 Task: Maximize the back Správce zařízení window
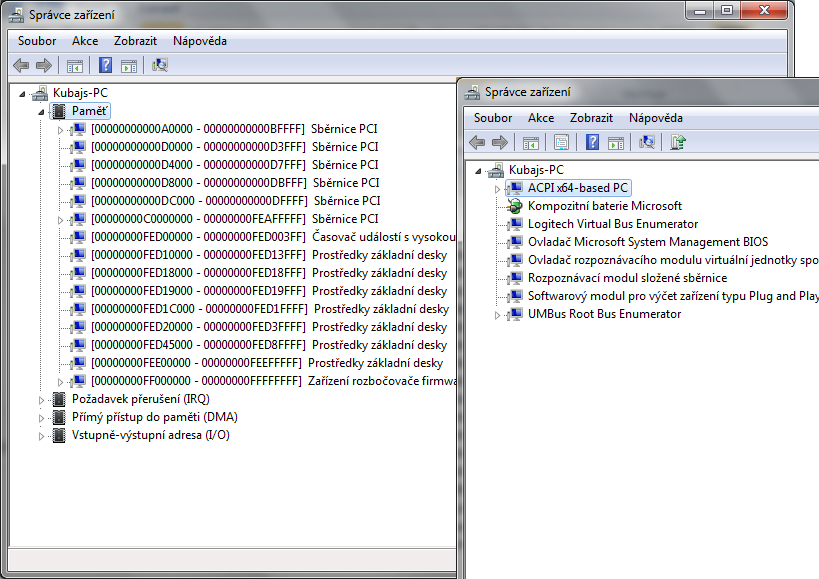(x=723, y=10)
